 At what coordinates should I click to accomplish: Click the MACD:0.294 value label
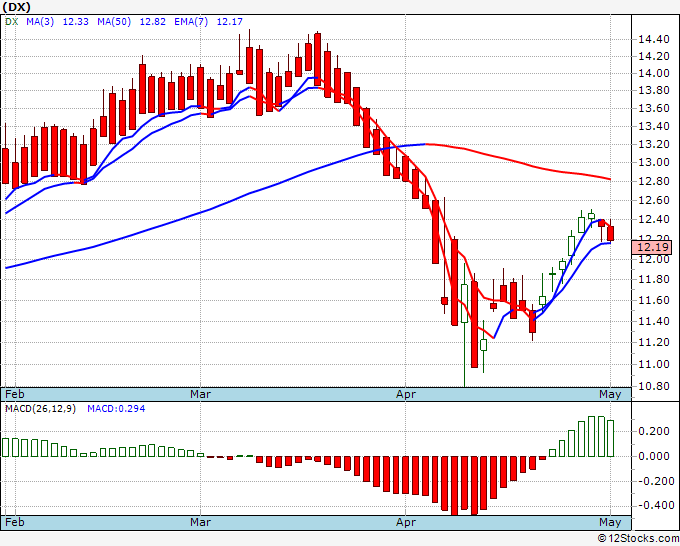click(116, 409)
